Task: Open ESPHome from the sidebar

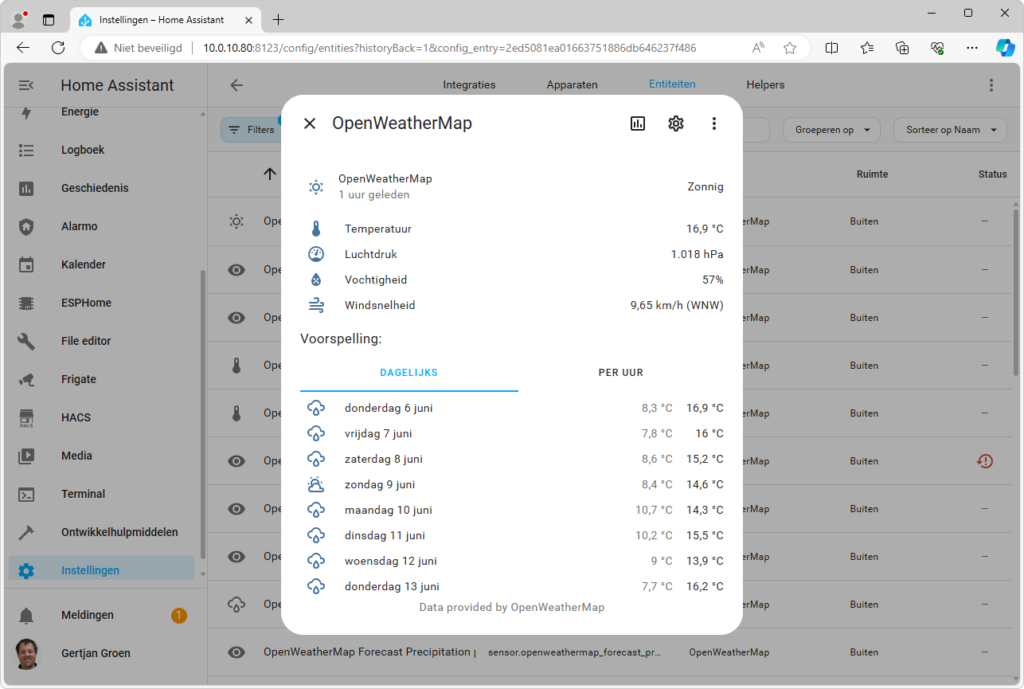Action: pyautogui.click(x=86, y=303)
